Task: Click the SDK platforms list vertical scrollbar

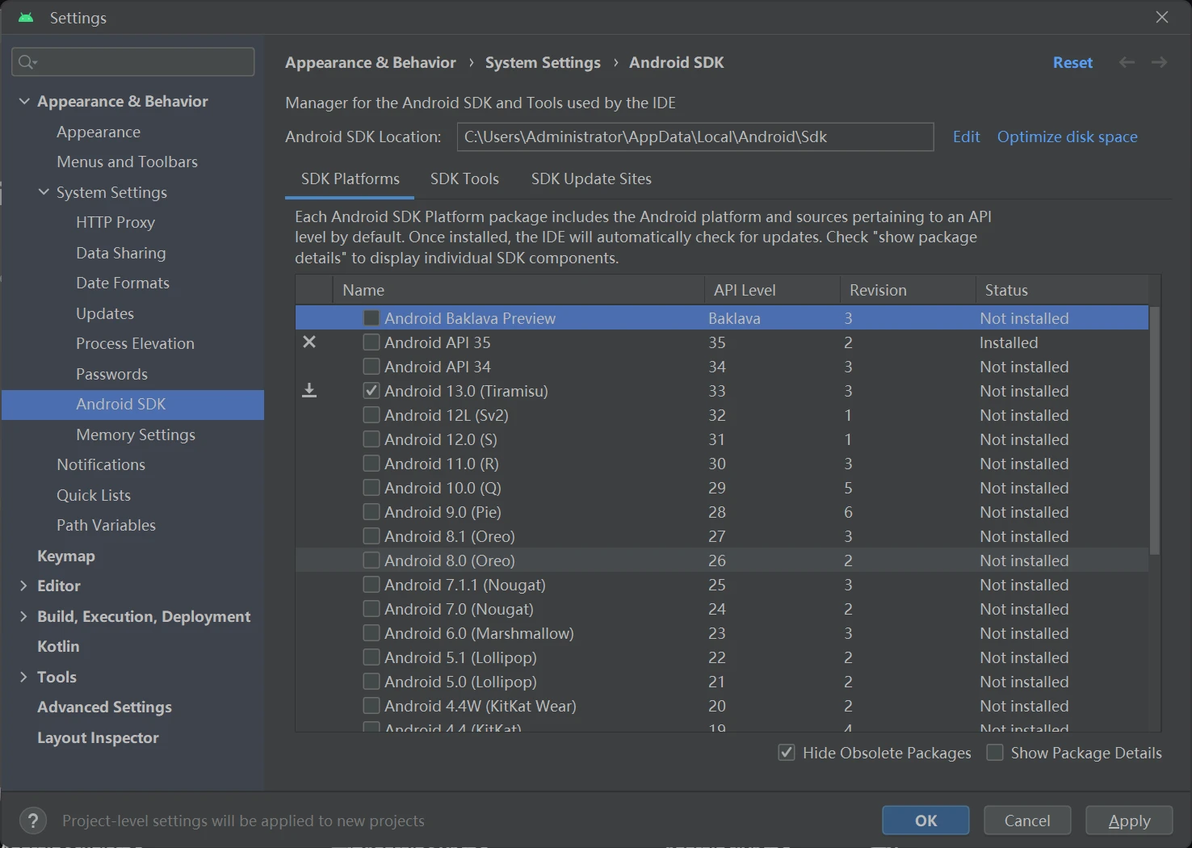Action: pos(1155,430)
